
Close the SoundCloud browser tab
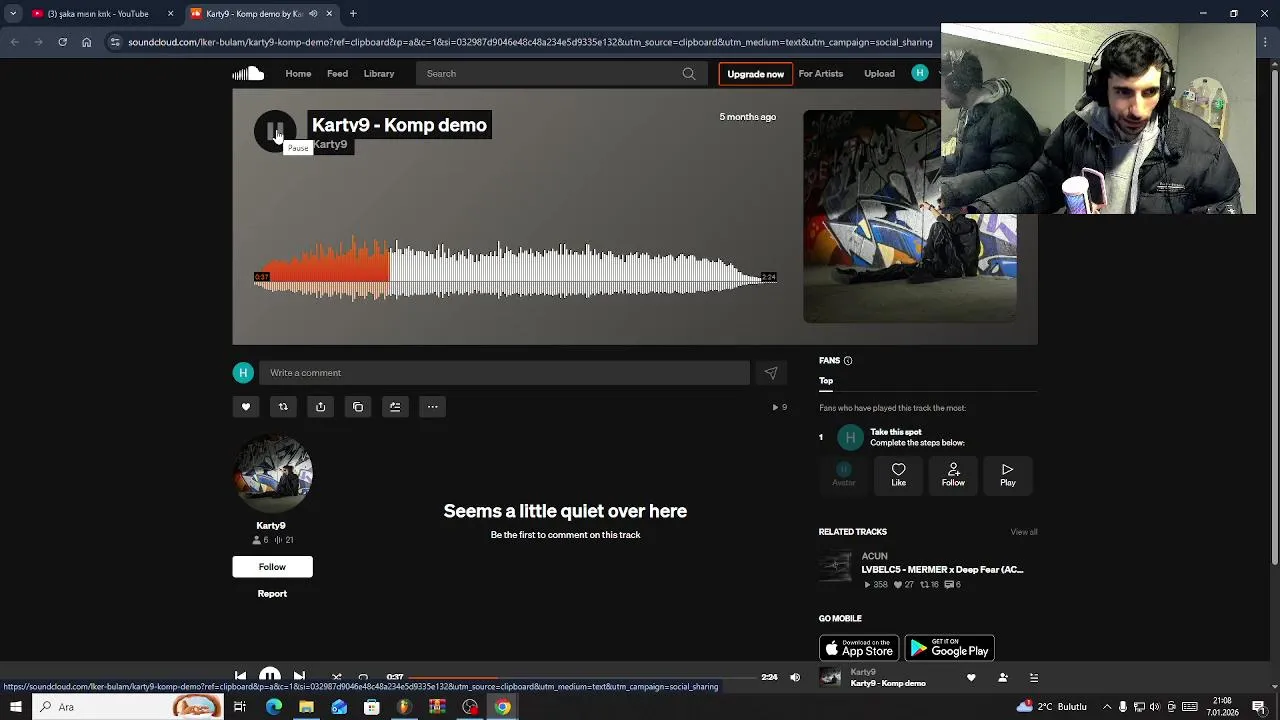pos(329,14)
